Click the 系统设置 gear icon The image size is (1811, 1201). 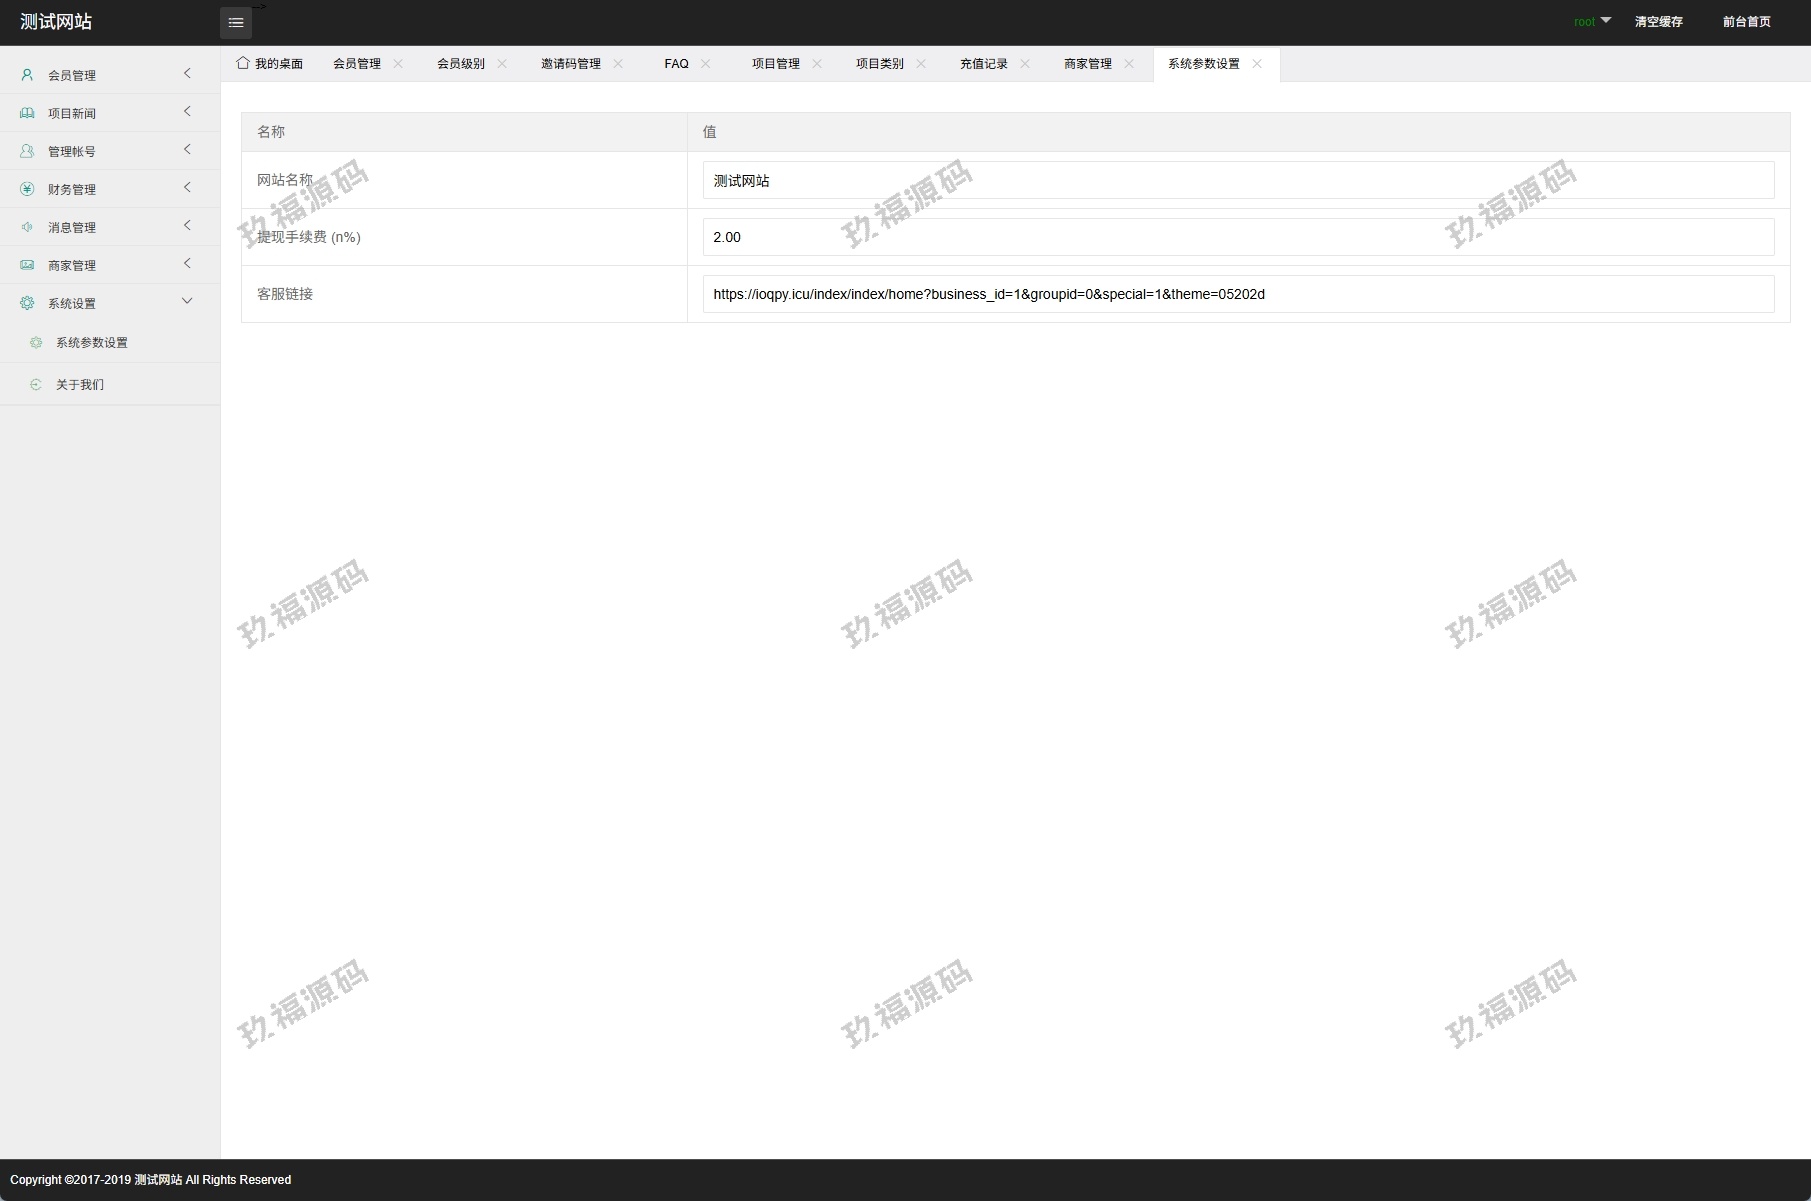pos(27,303)
